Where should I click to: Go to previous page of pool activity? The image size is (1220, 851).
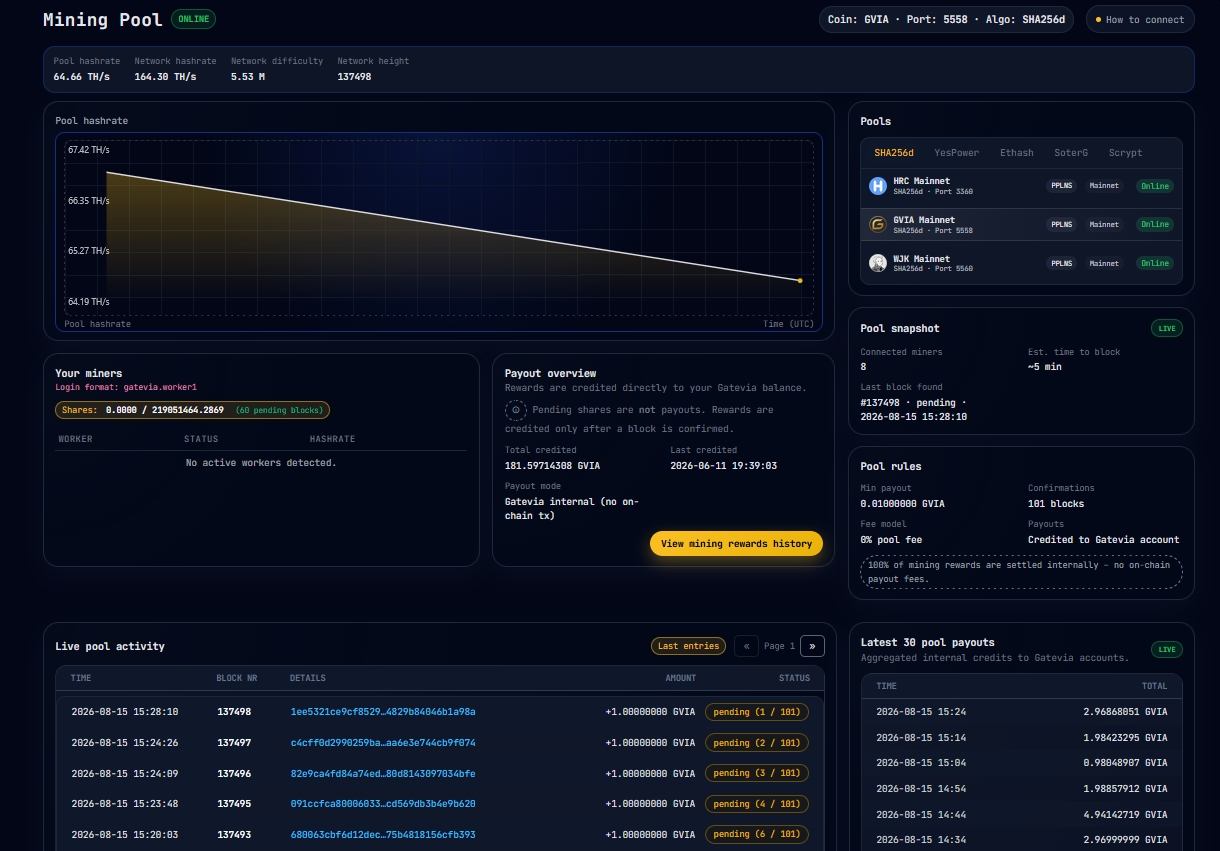point(746,646)
